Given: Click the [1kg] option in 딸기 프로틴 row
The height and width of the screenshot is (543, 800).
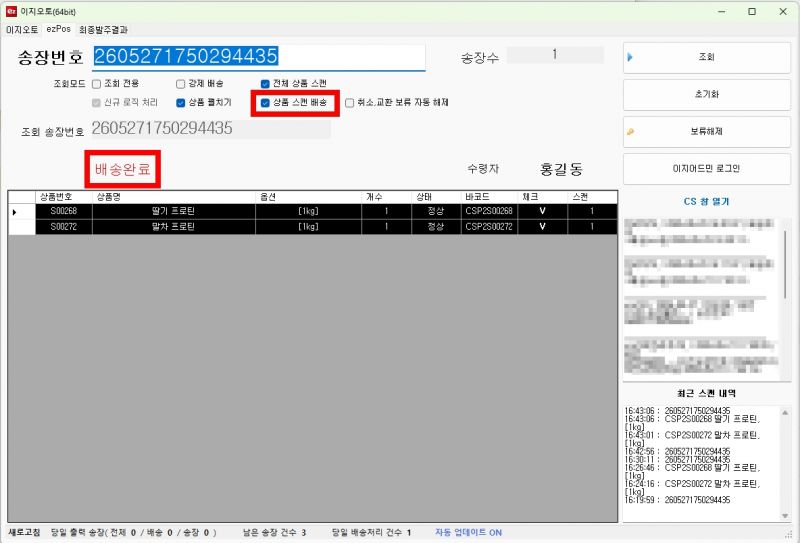Looking at the screenshot, I should [x=309, y=211].
